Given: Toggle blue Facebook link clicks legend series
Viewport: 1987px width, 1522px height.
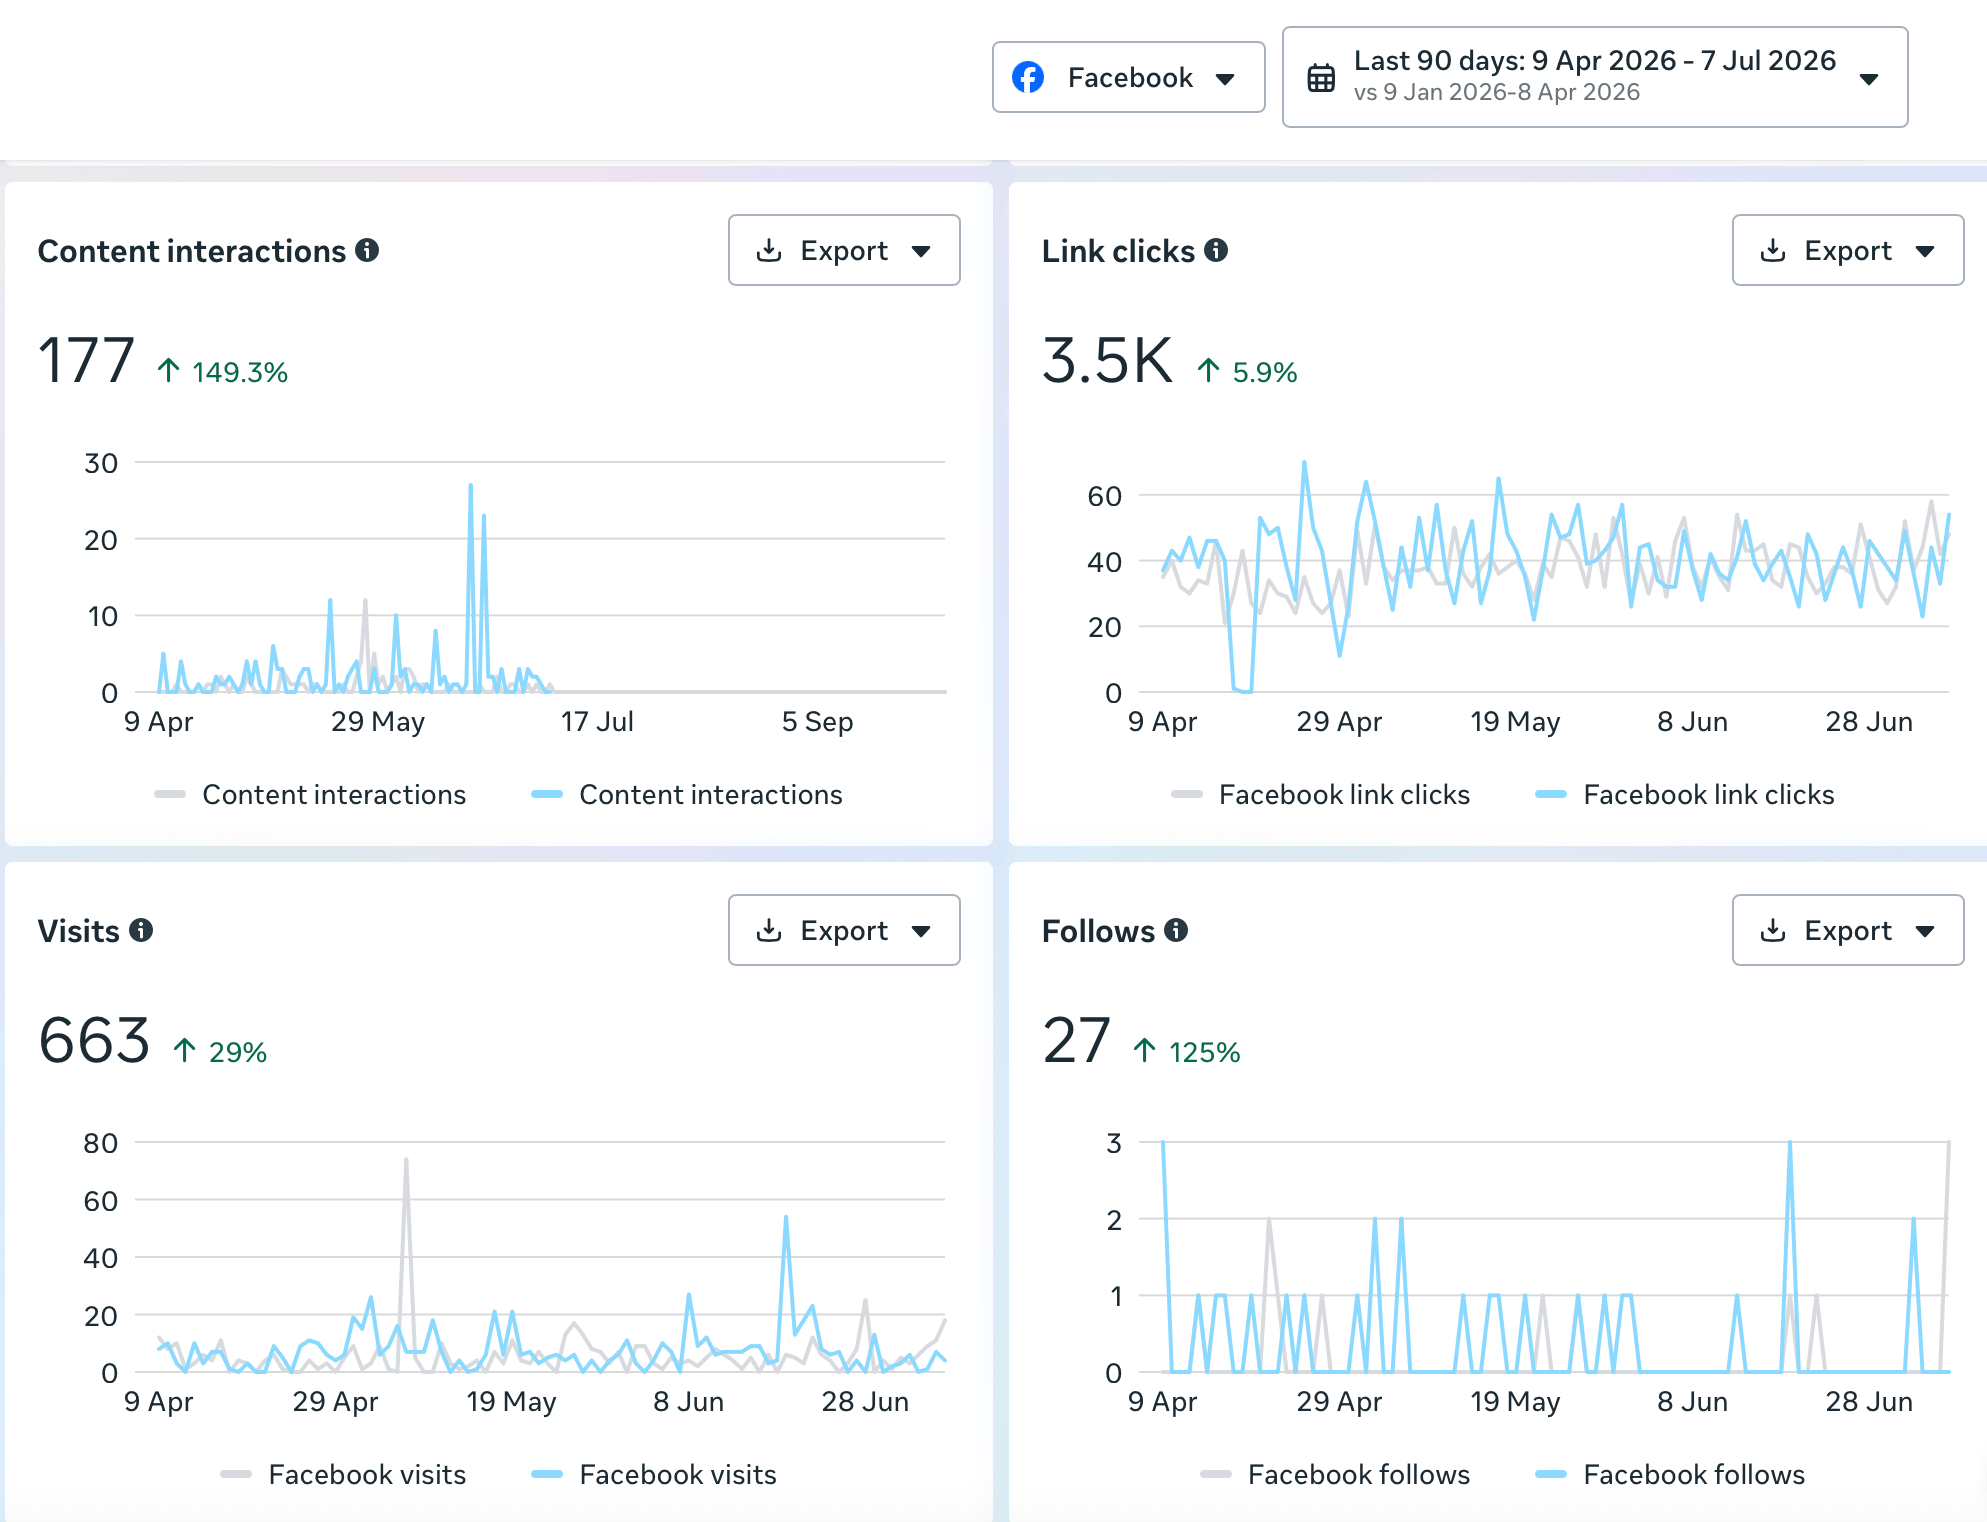Looking at the screenshot, I should pos(1685,794).
